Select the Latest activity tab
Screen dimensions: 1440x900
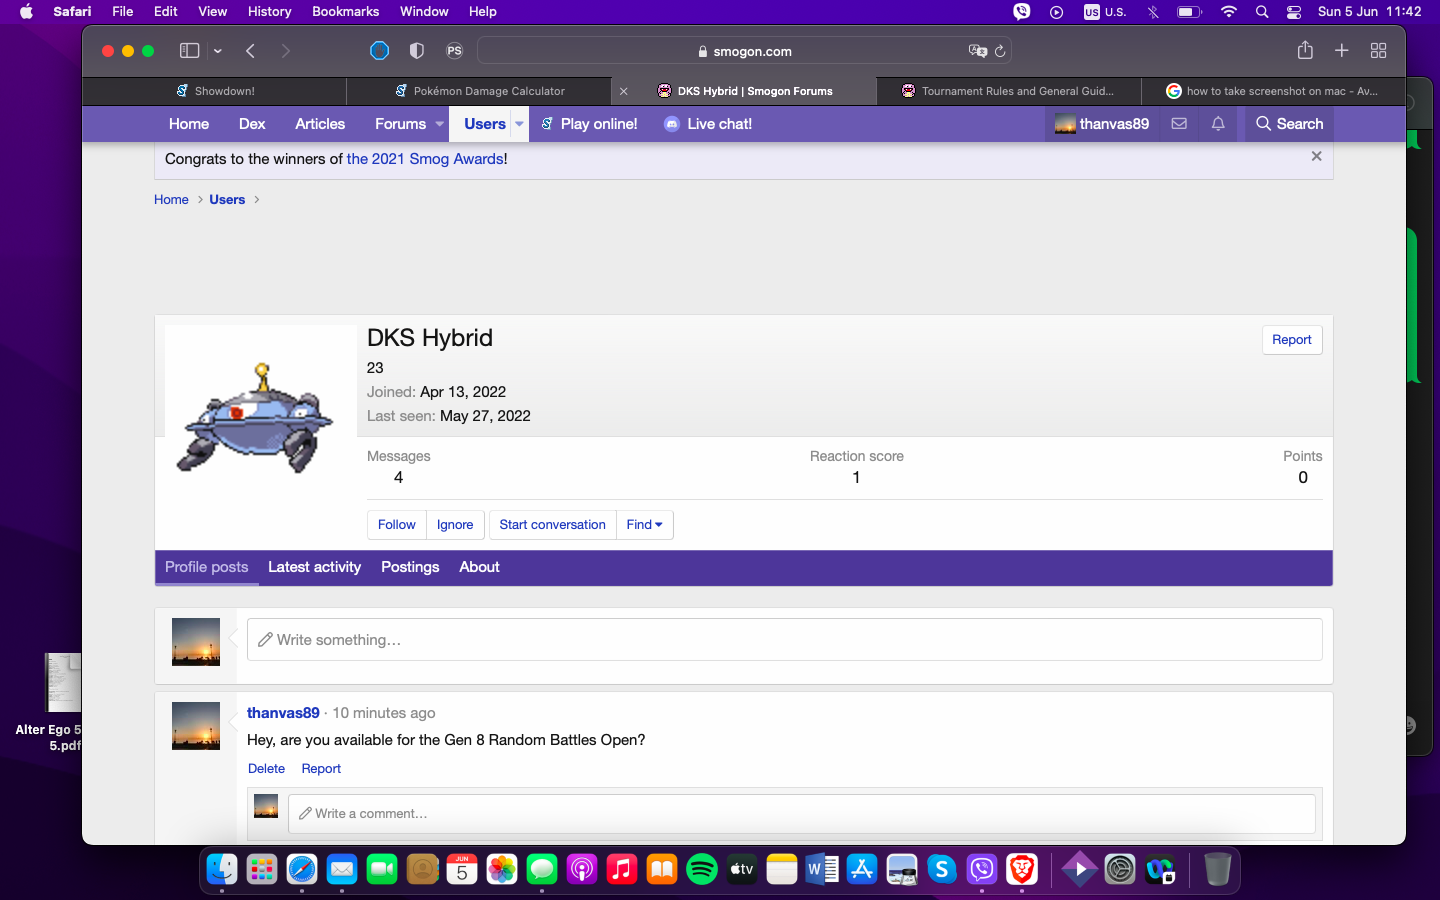pos(314,567)
